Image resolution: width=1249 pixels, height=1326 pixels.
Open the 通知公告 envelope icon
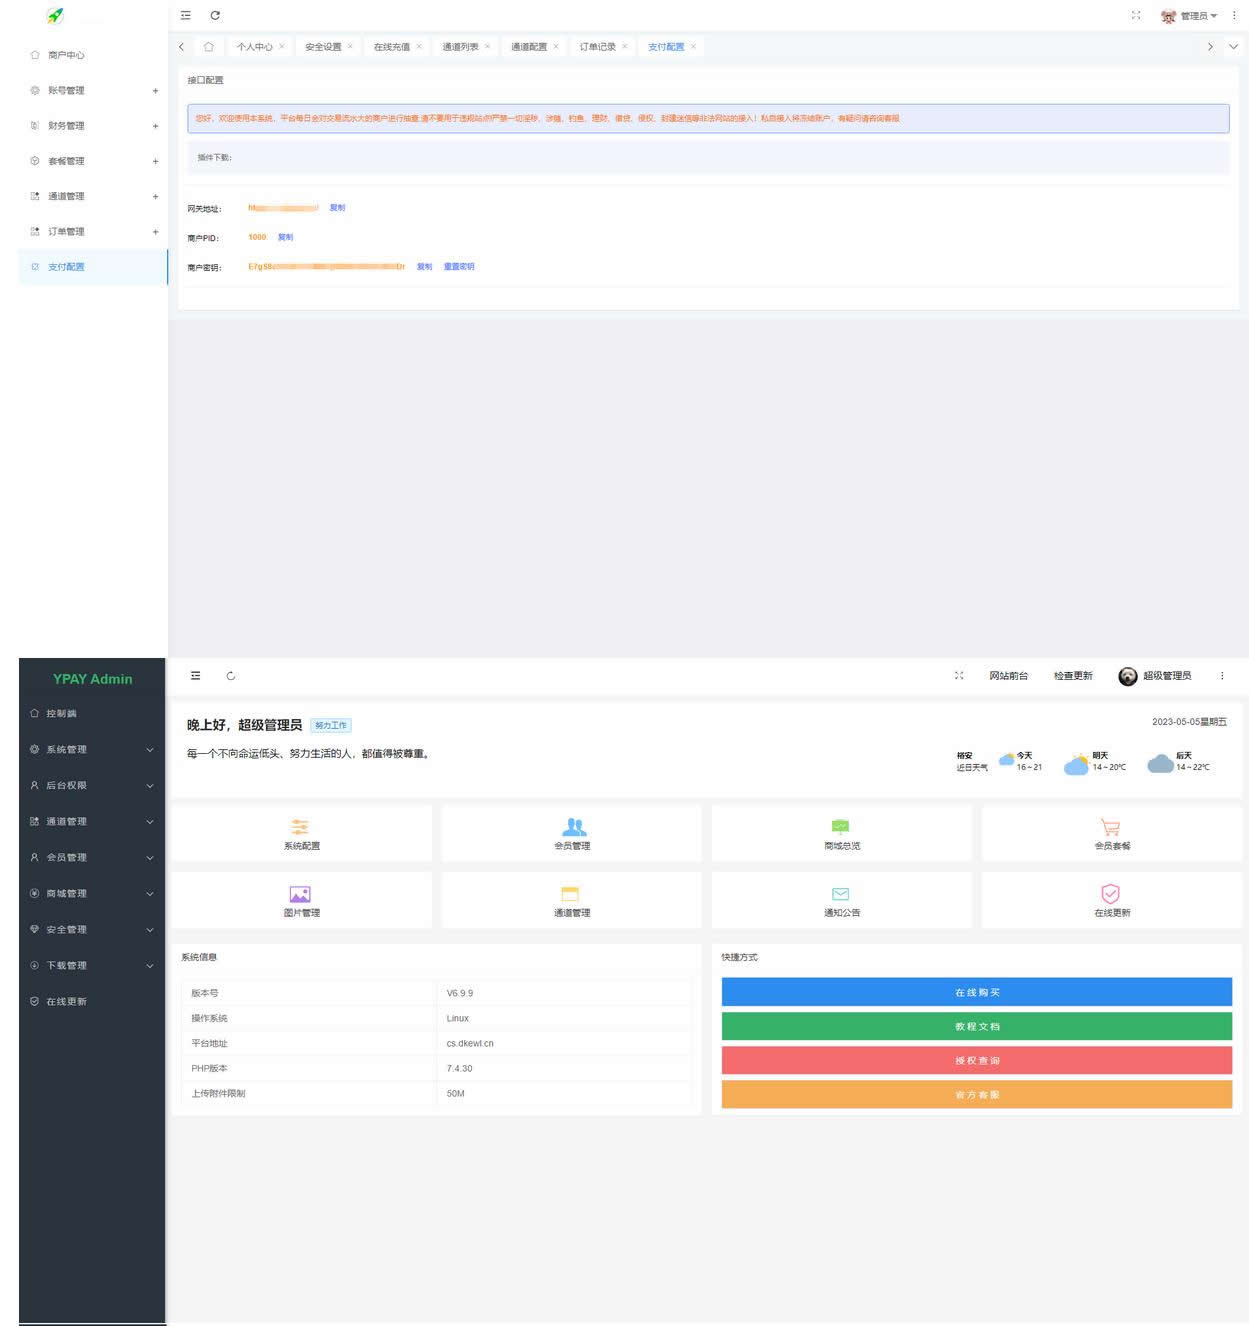840,894
